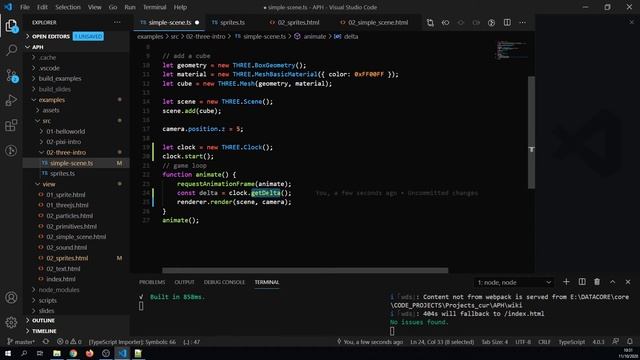The width and height of the screenshot is (640, 360).
Task: Click the TypeScript language mode in status bar
Action: pyautogui.click(x=571, y=342)
